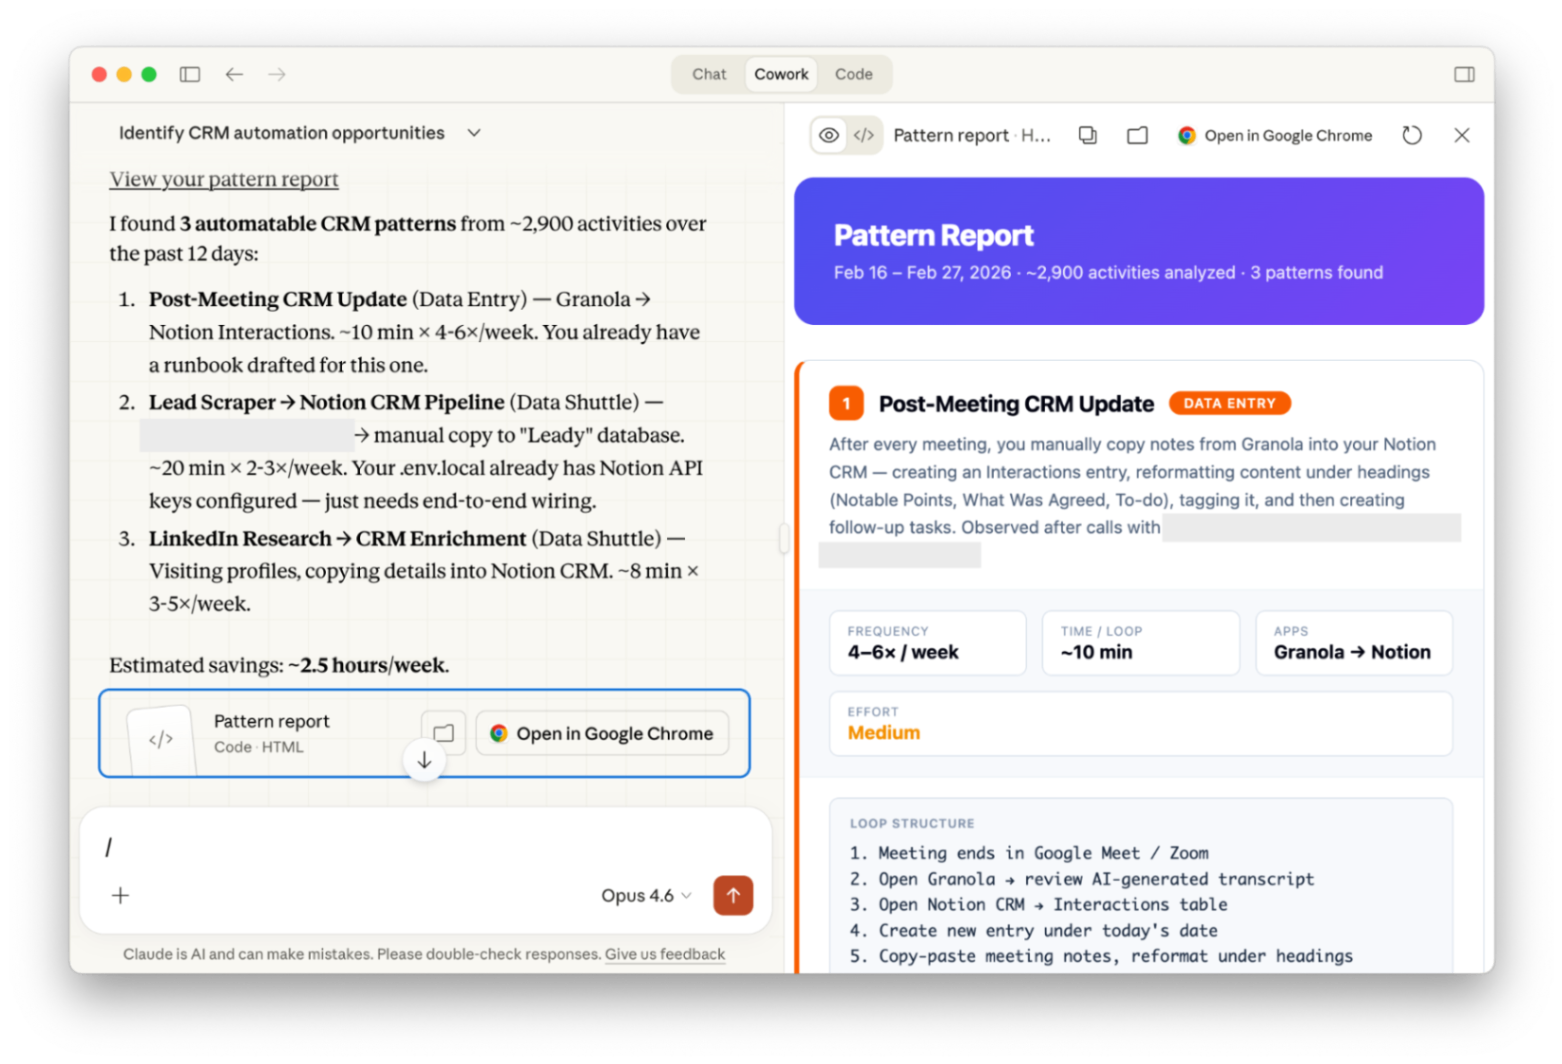This screenshot has height=1064, width=1562.
Task: Click the 'Pattern report · H...' preview title
Action: point(972,135)
